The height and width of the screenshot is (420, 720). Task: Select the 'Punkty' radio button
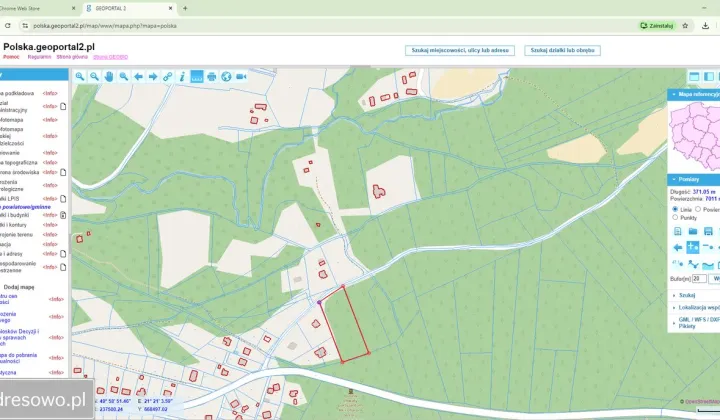click(x=675, y=217)
